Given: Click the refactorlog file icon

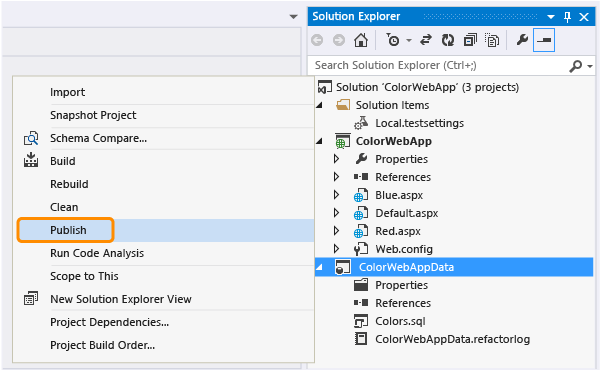Looking at the screenshot, I should click(x=361, y=339).
